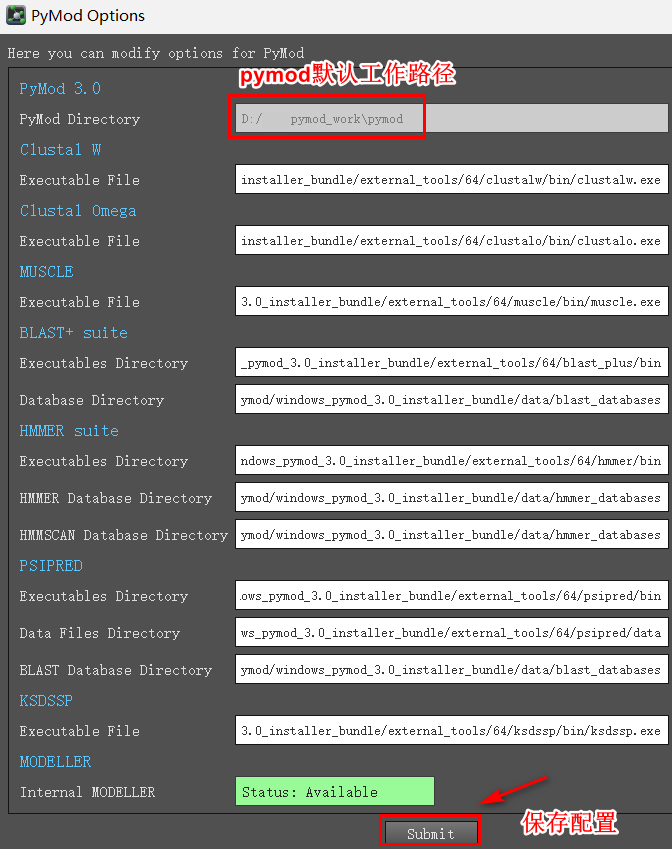Click the Clustal Omega section heading

78,211
